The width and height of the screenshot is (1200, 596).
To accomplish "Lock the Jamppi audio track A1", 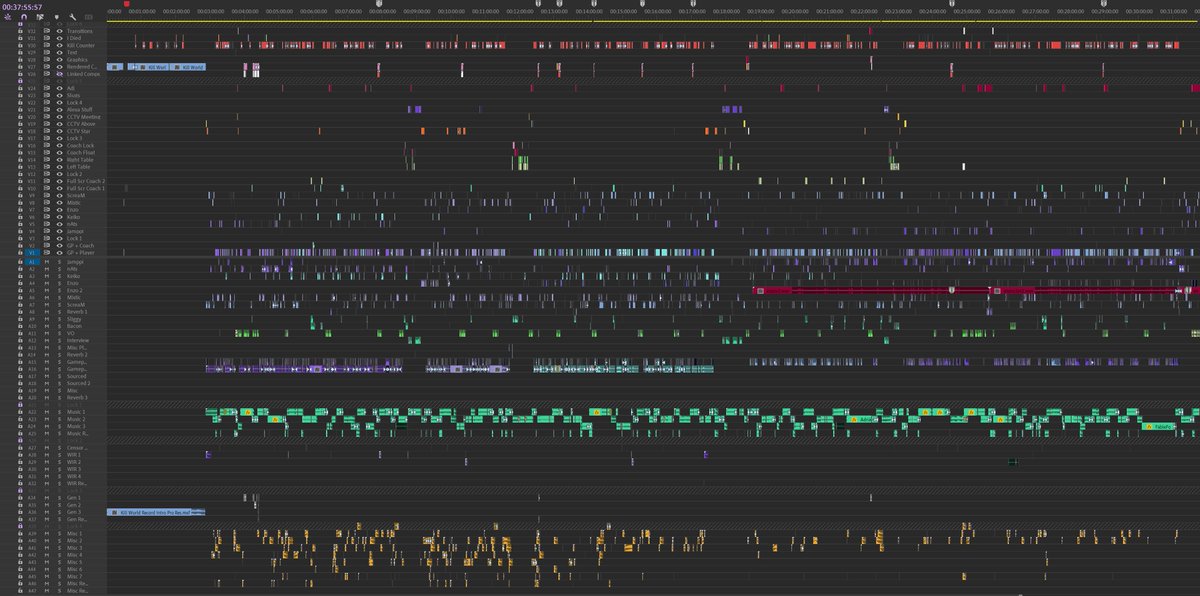I will tap(20, 262).
